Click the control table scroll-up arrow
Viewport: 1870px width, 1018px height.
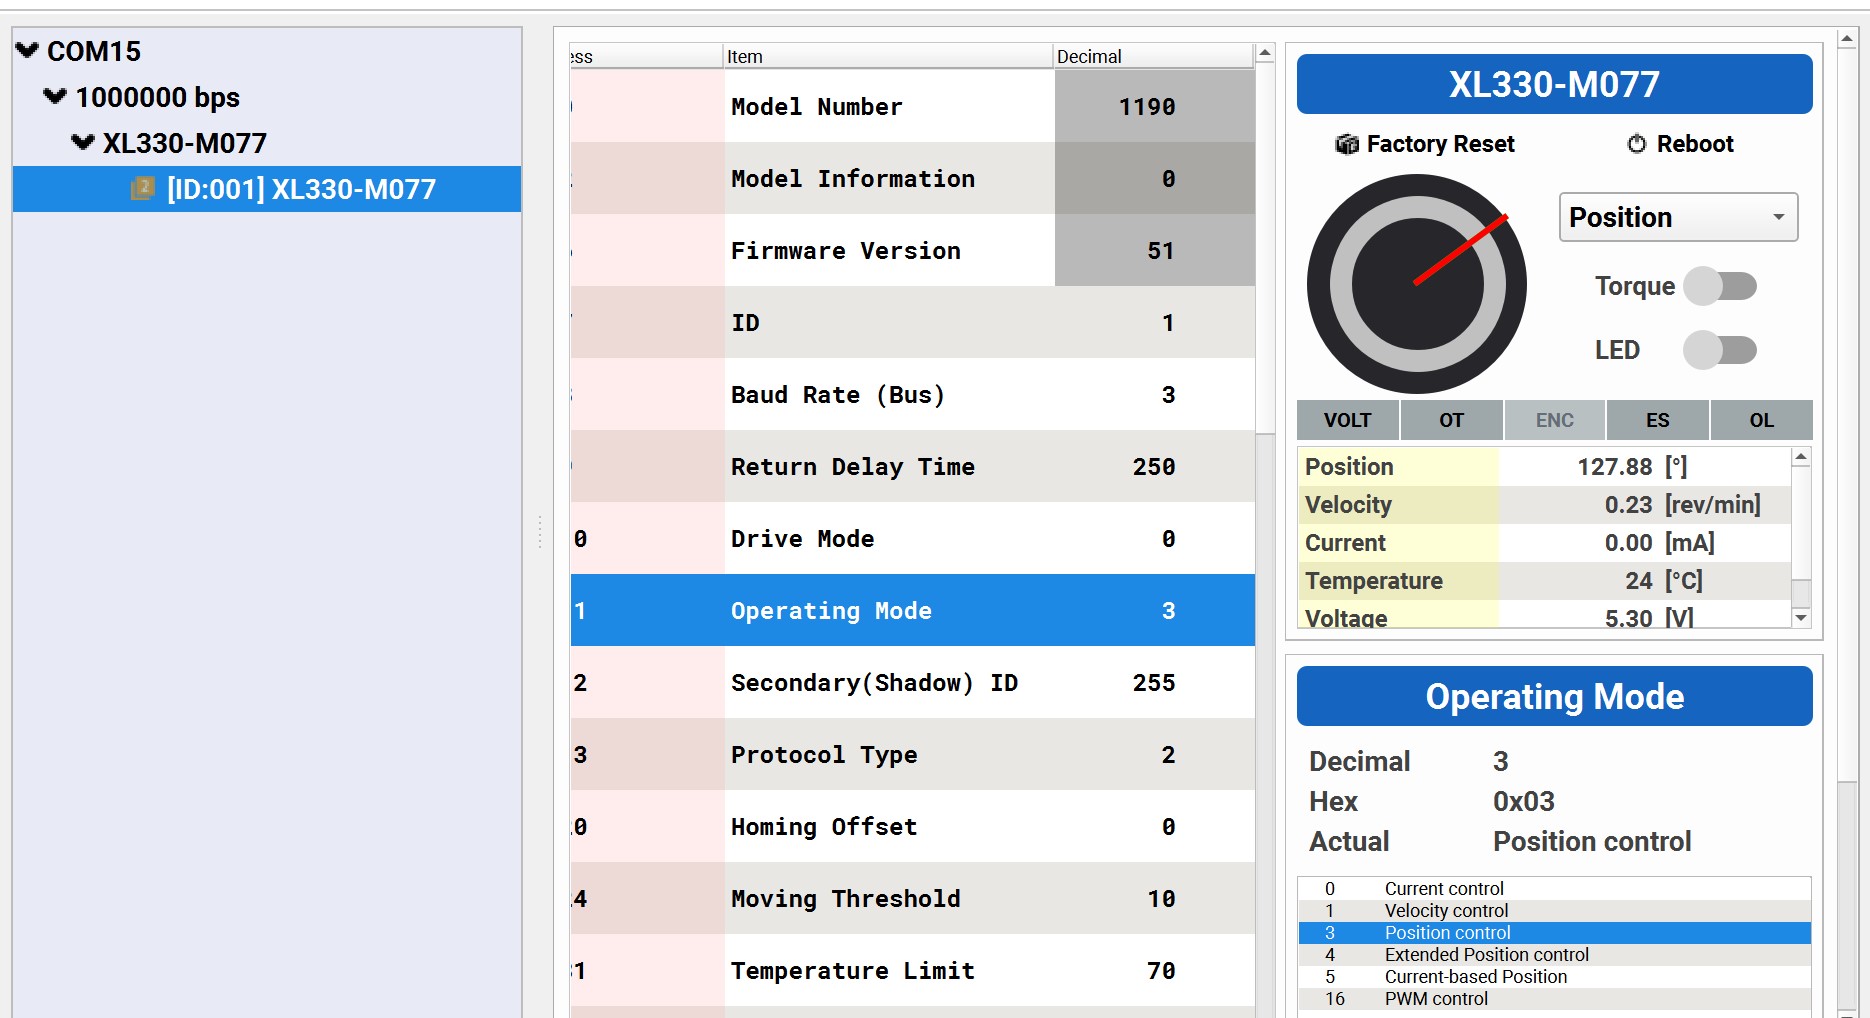(1265, 53)
